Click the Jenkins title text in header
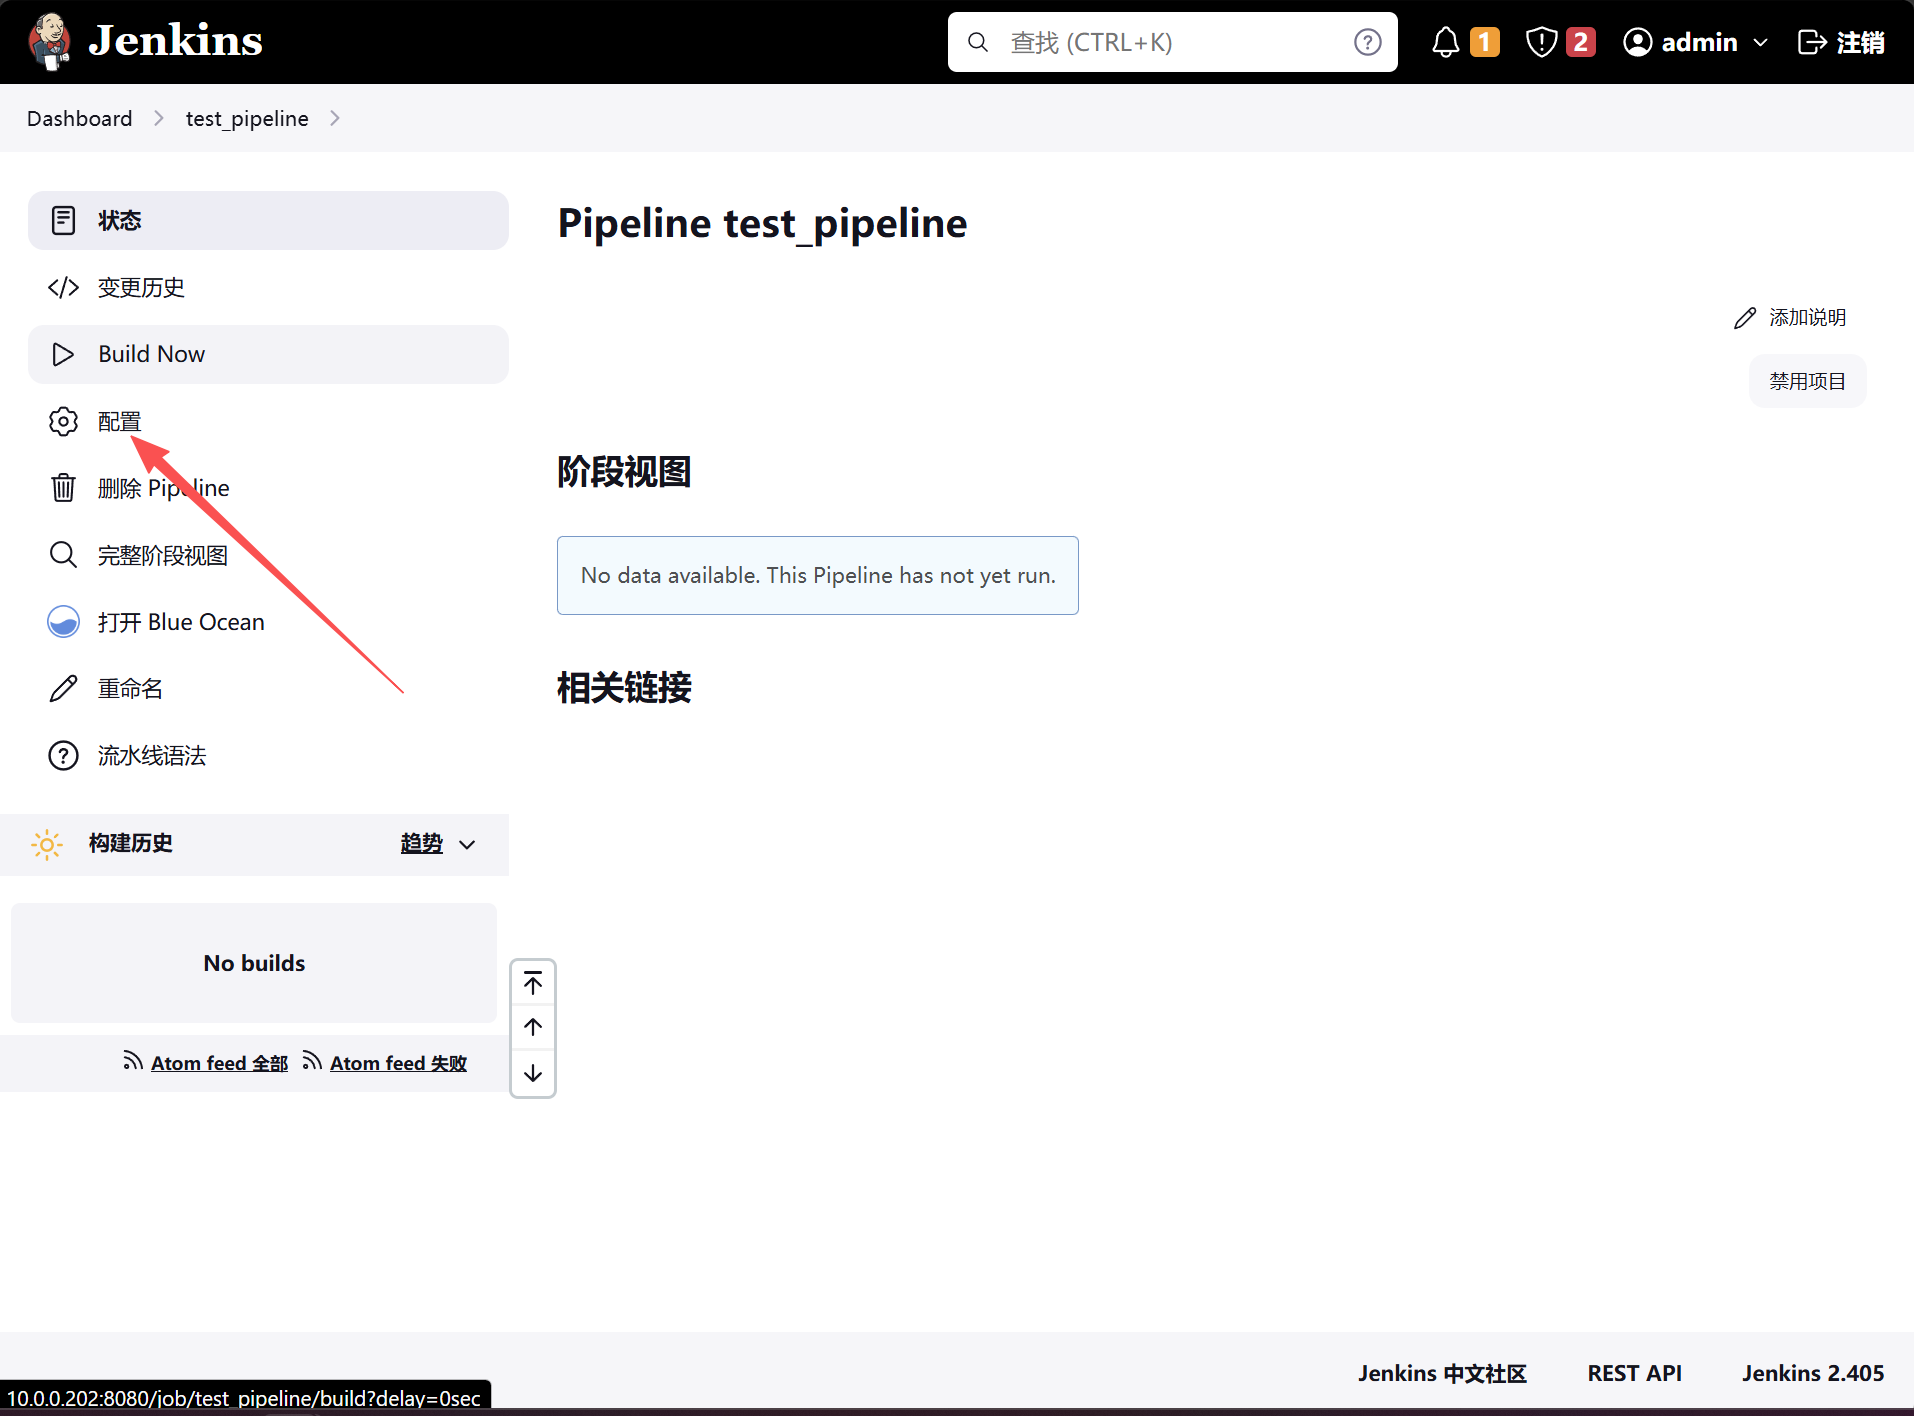Viewport: 1914px width, 1416px height. [175, 41]
